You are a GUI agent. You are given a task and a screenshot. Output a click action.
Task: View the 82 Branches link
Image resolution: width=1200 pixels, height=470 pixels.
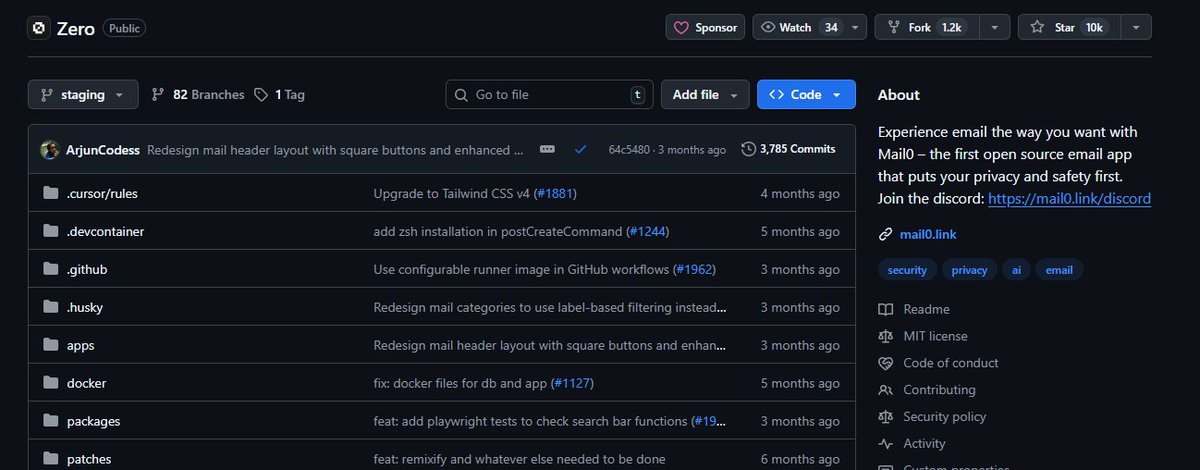coord(198,94)
